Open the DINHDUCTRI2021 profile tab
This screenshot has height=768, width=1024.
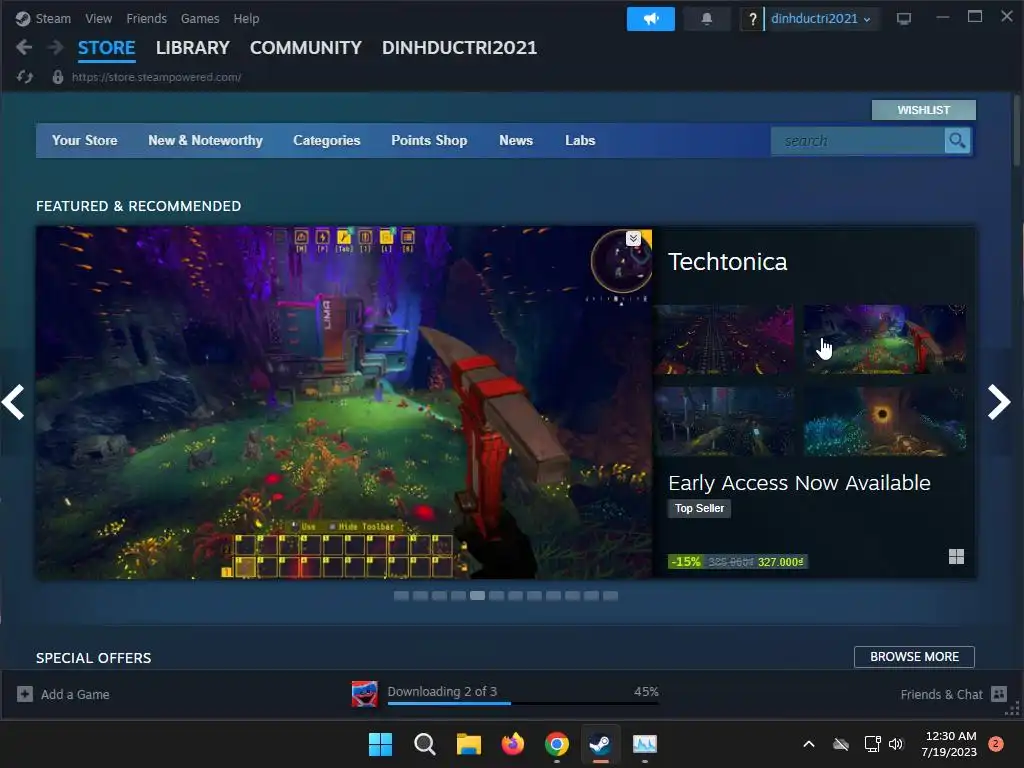[459, 48]
